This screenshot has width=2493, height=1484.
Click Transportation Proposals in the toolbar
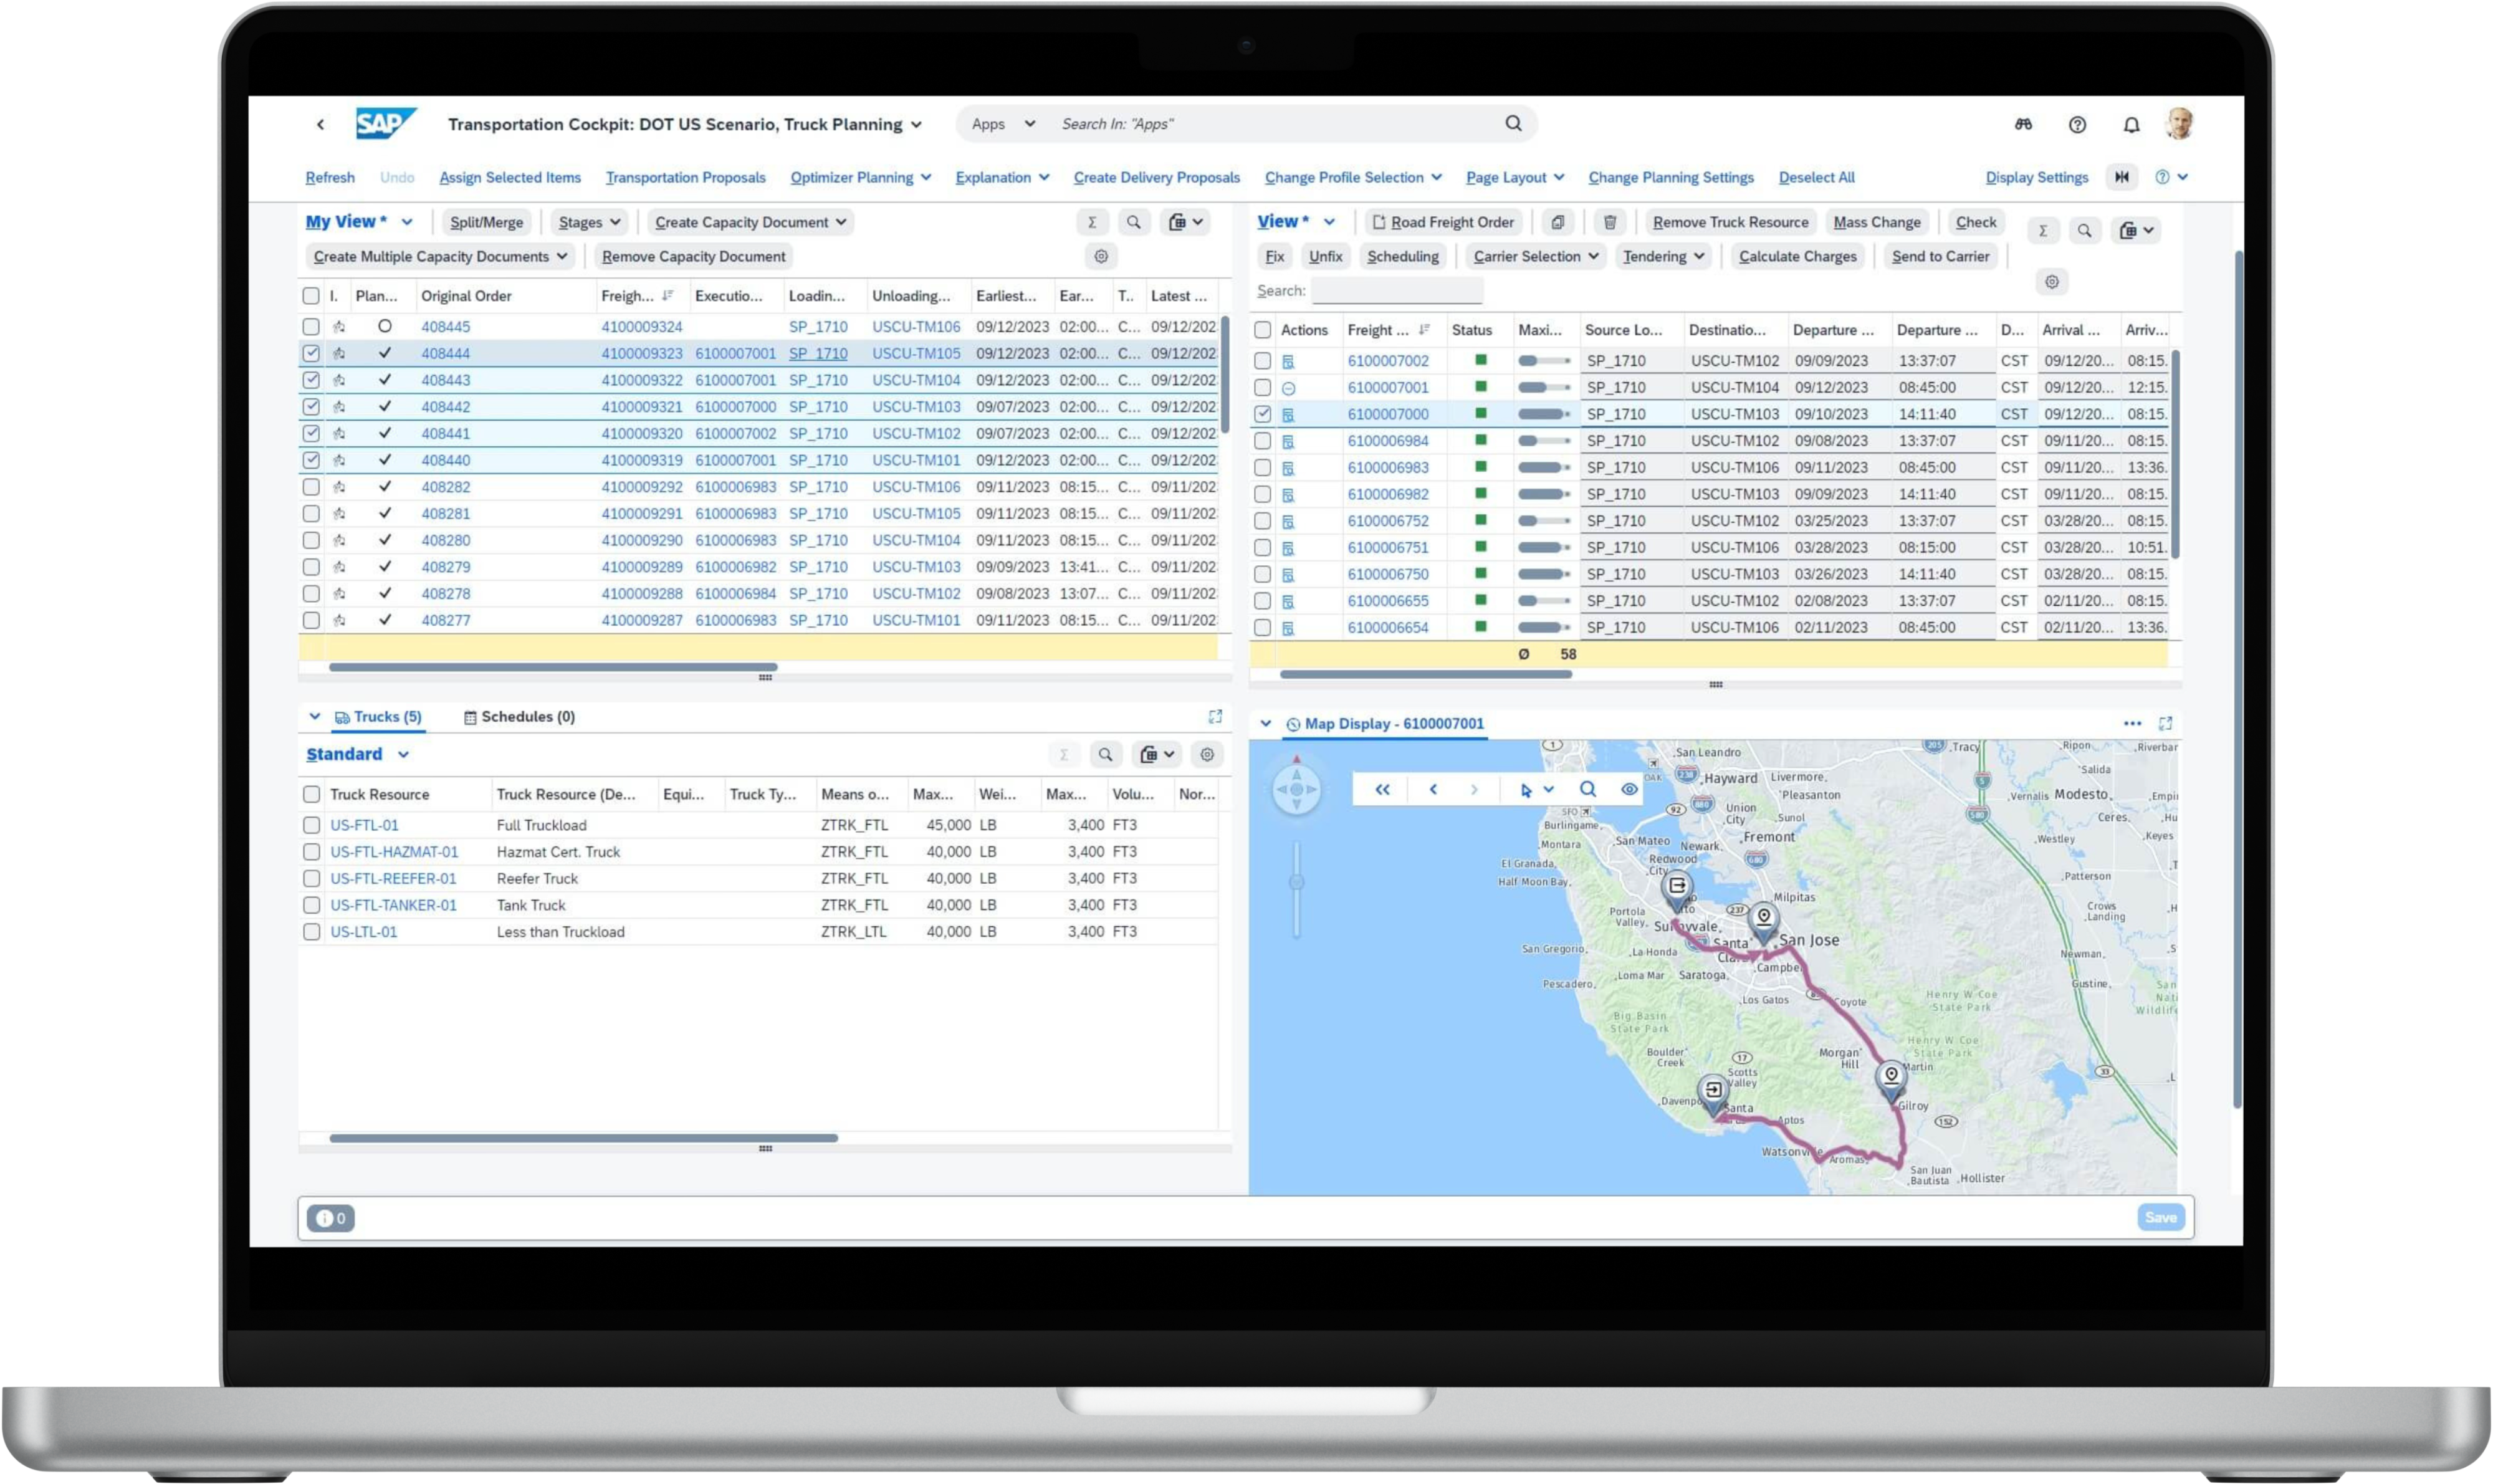tap(685, 177)
